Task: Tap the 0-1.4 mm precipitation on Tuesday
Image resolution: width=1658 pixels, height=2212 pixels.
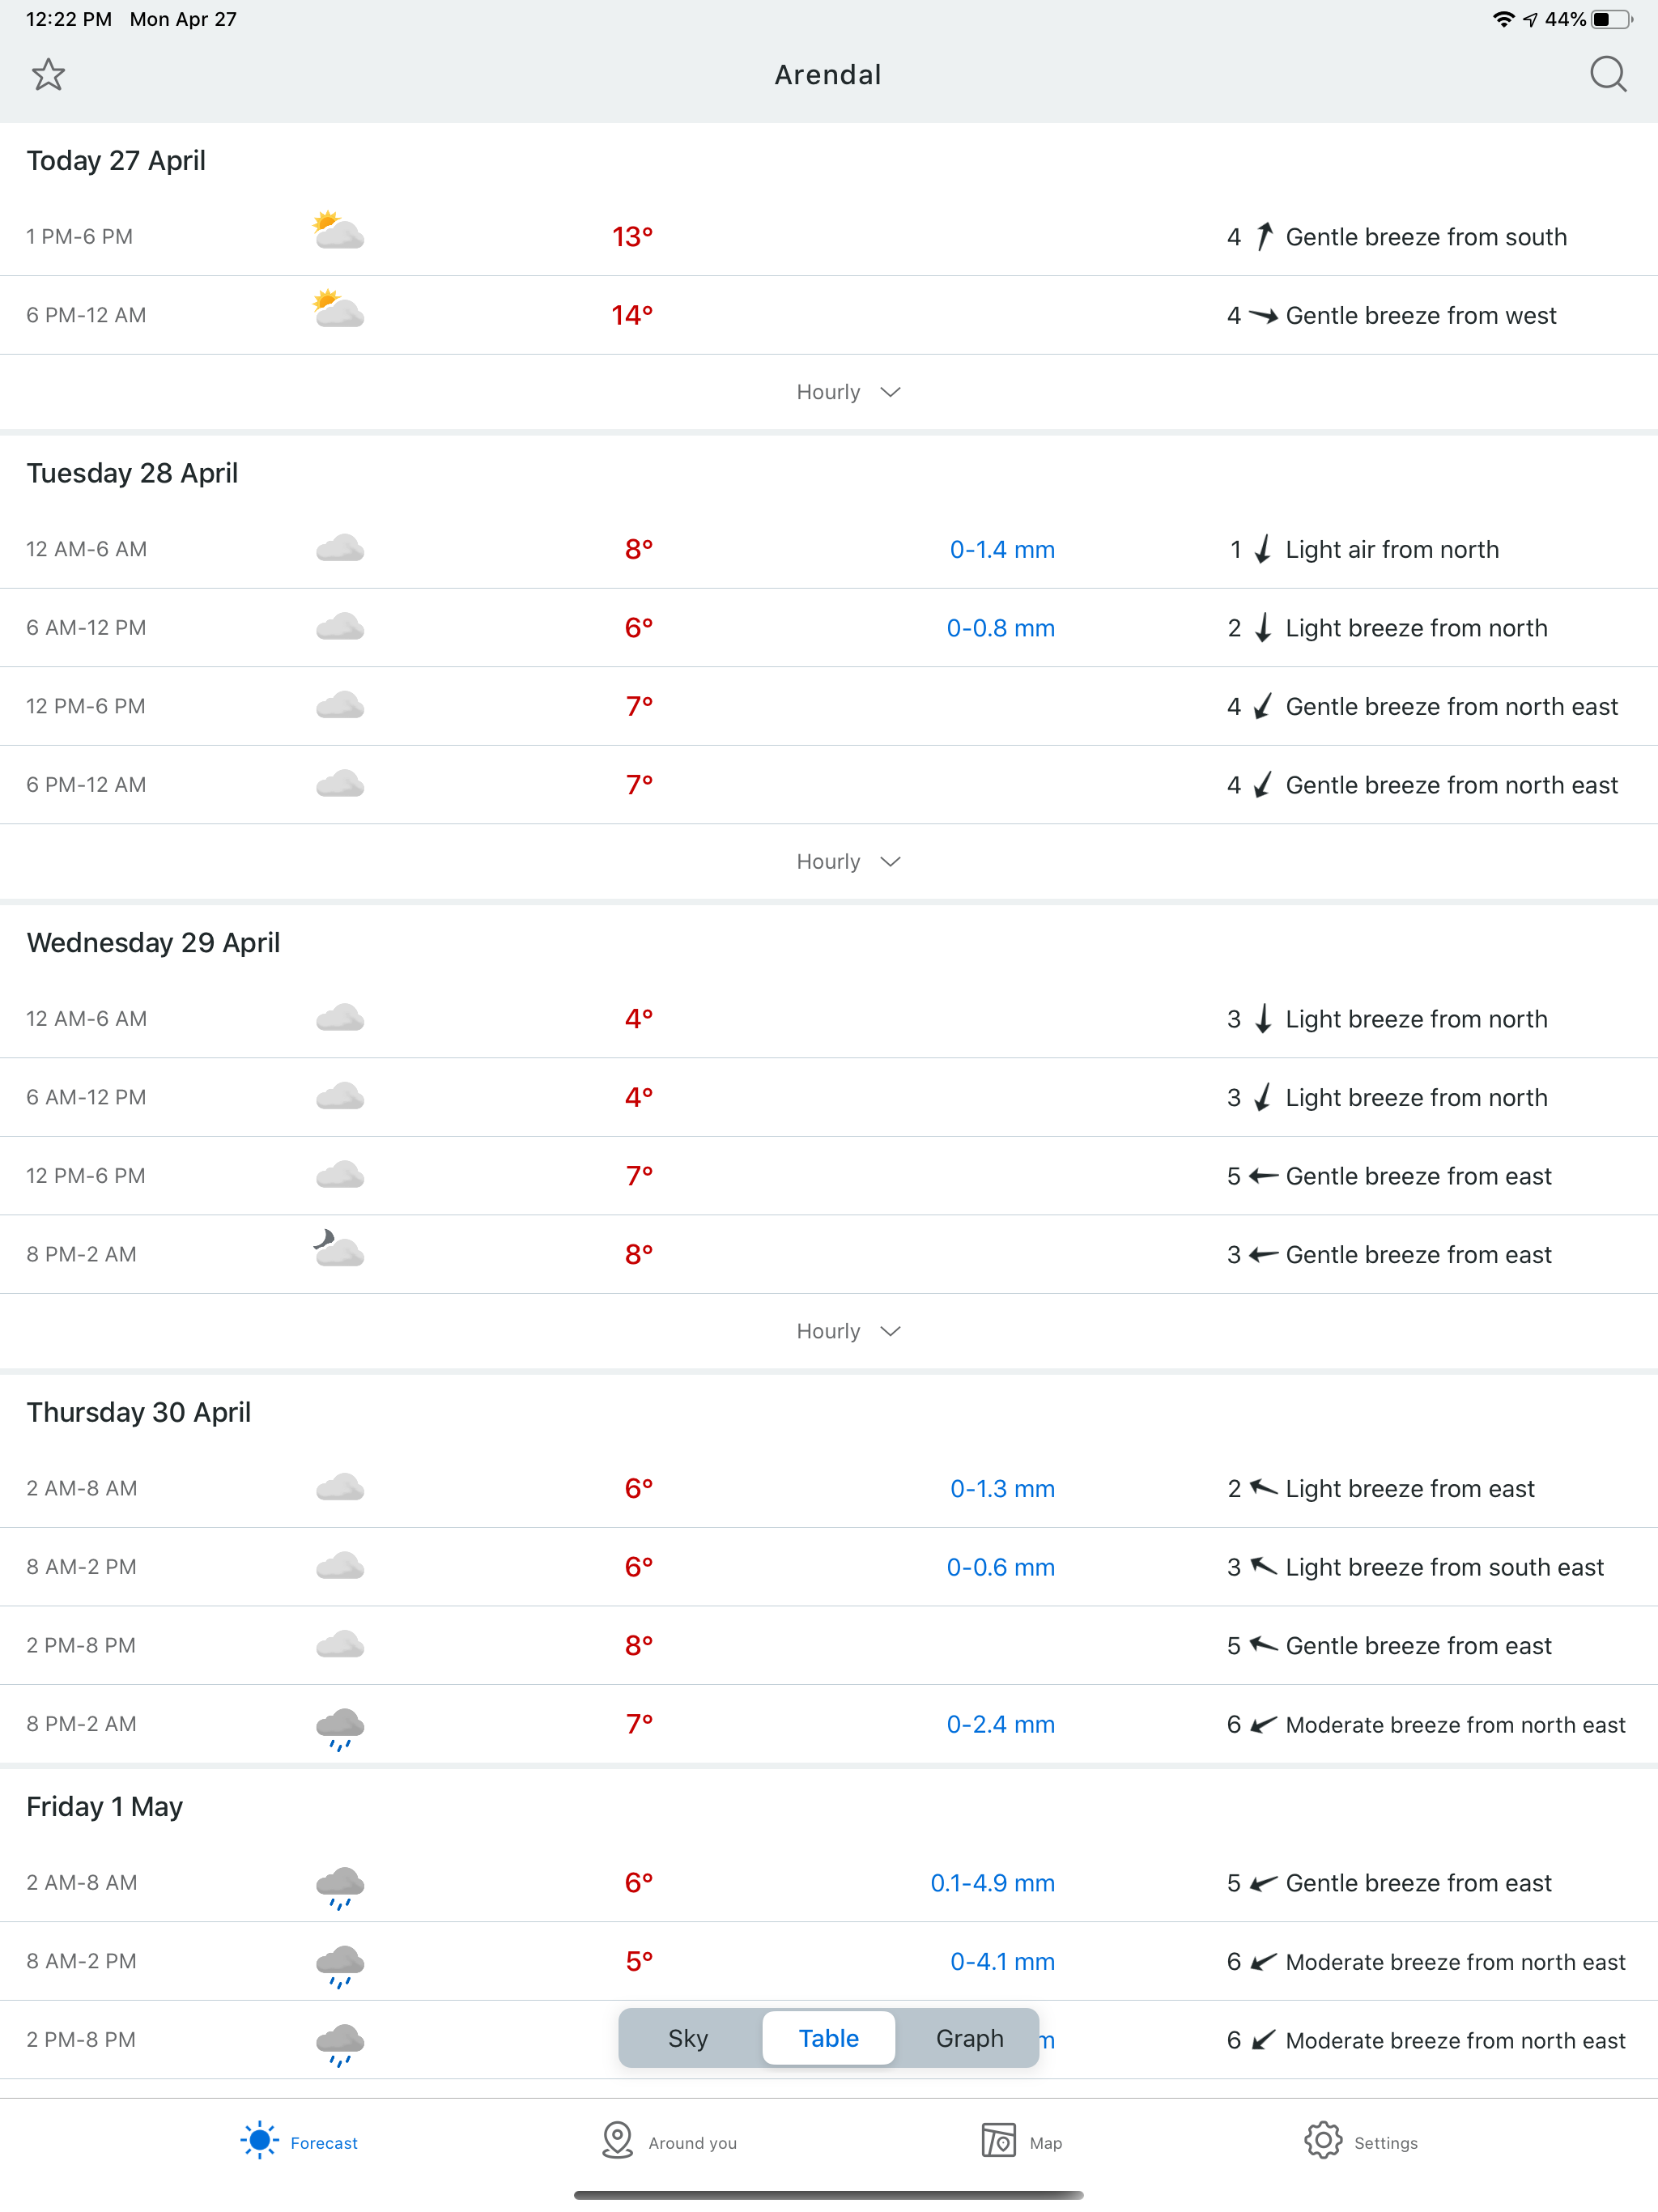Action: 1002,550
